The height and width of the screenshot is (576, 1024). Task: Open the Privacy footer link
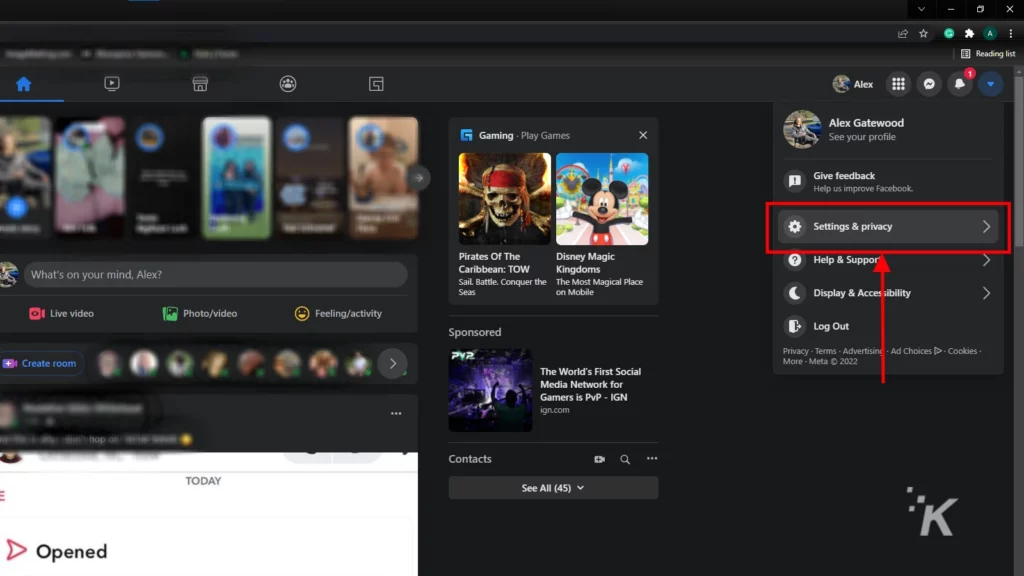(x=795, y=351)
